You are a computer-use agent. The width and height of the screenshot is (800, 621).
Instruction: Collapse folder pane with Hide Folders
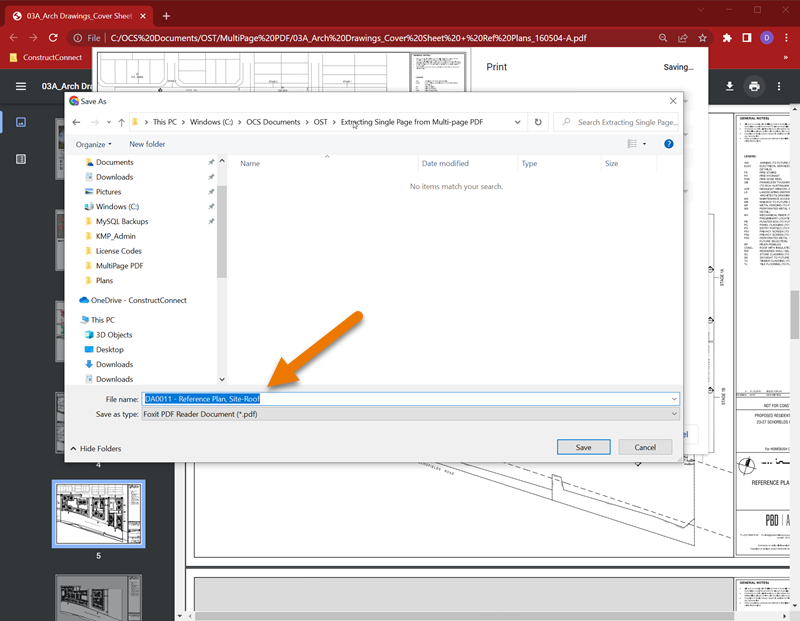coord(96,449)
